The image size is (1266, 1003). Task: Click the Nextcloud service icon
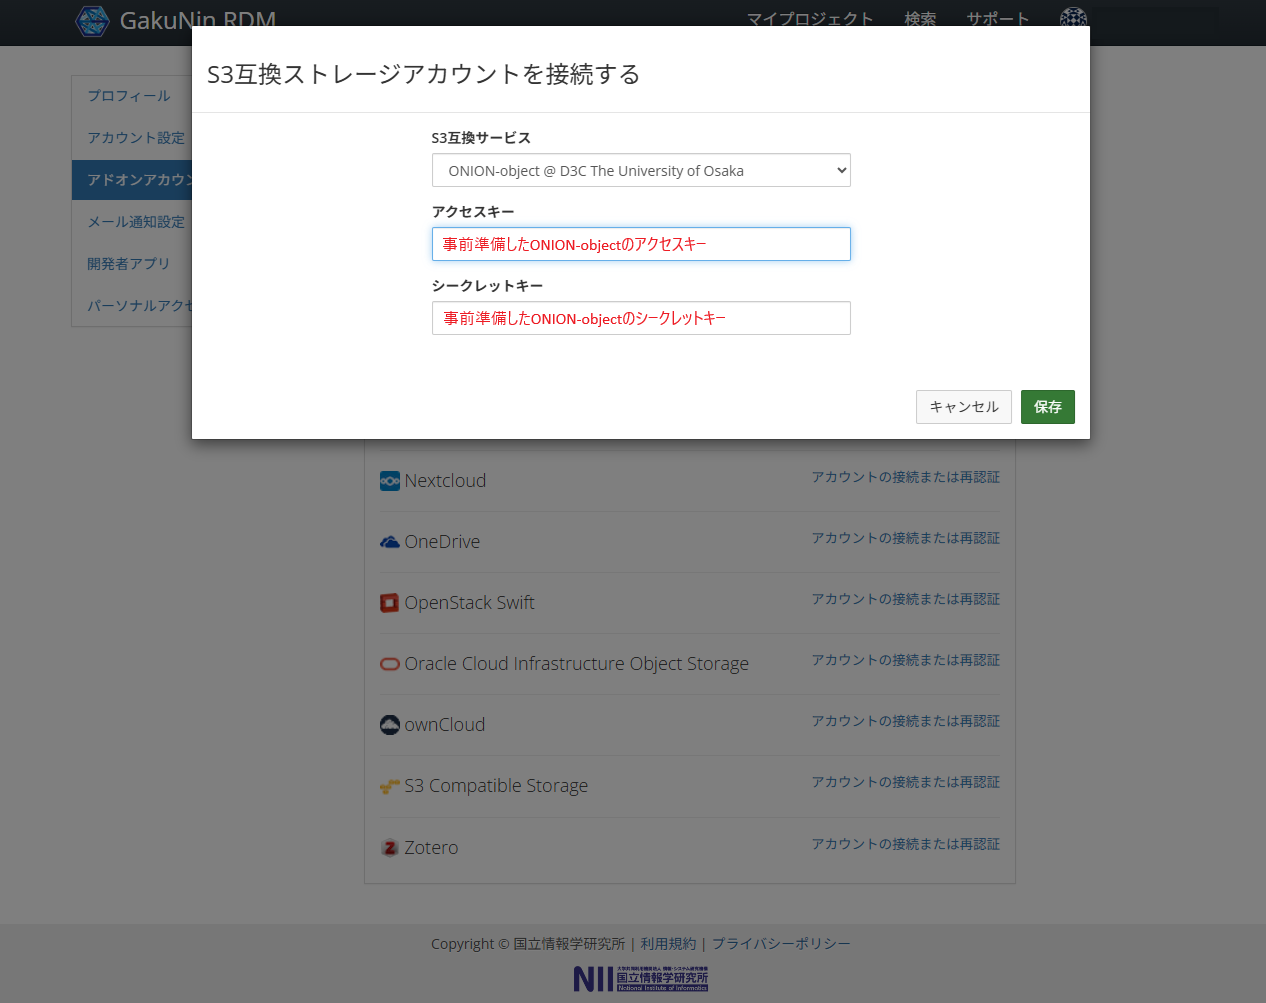(390, 481)
